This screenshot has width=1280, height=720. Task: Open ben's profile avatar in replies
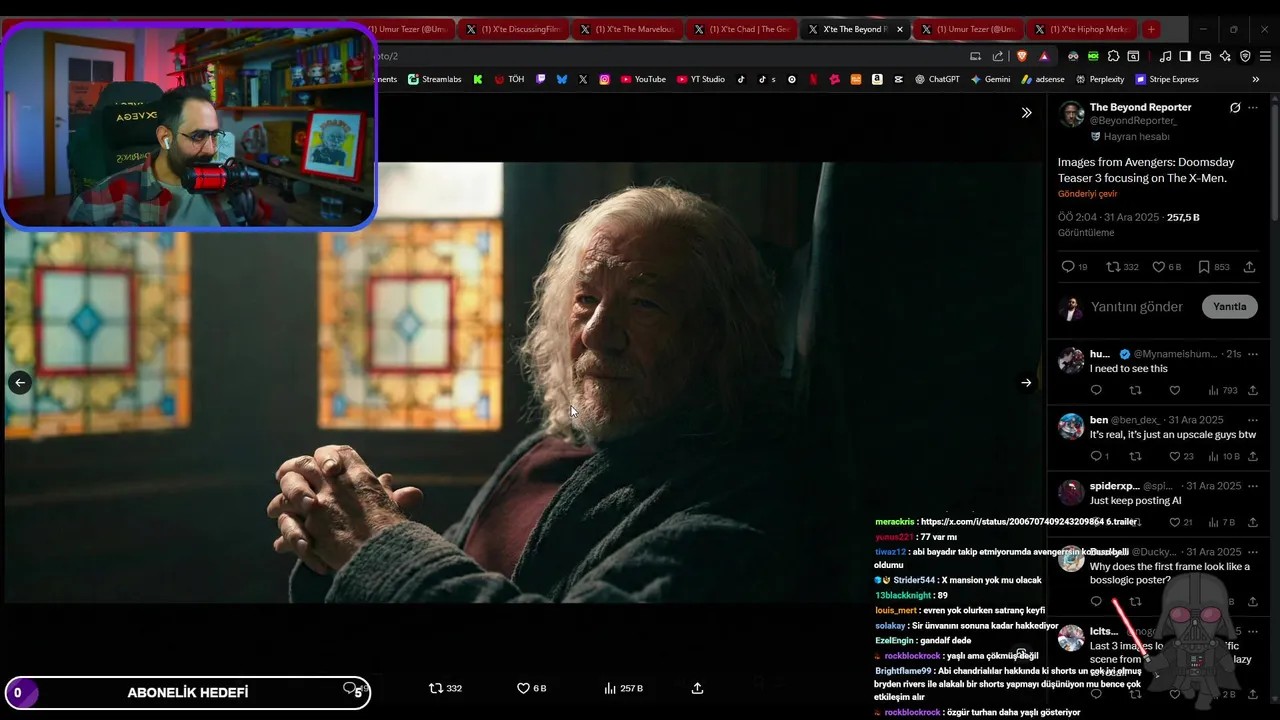click(x=1071, y=427)
